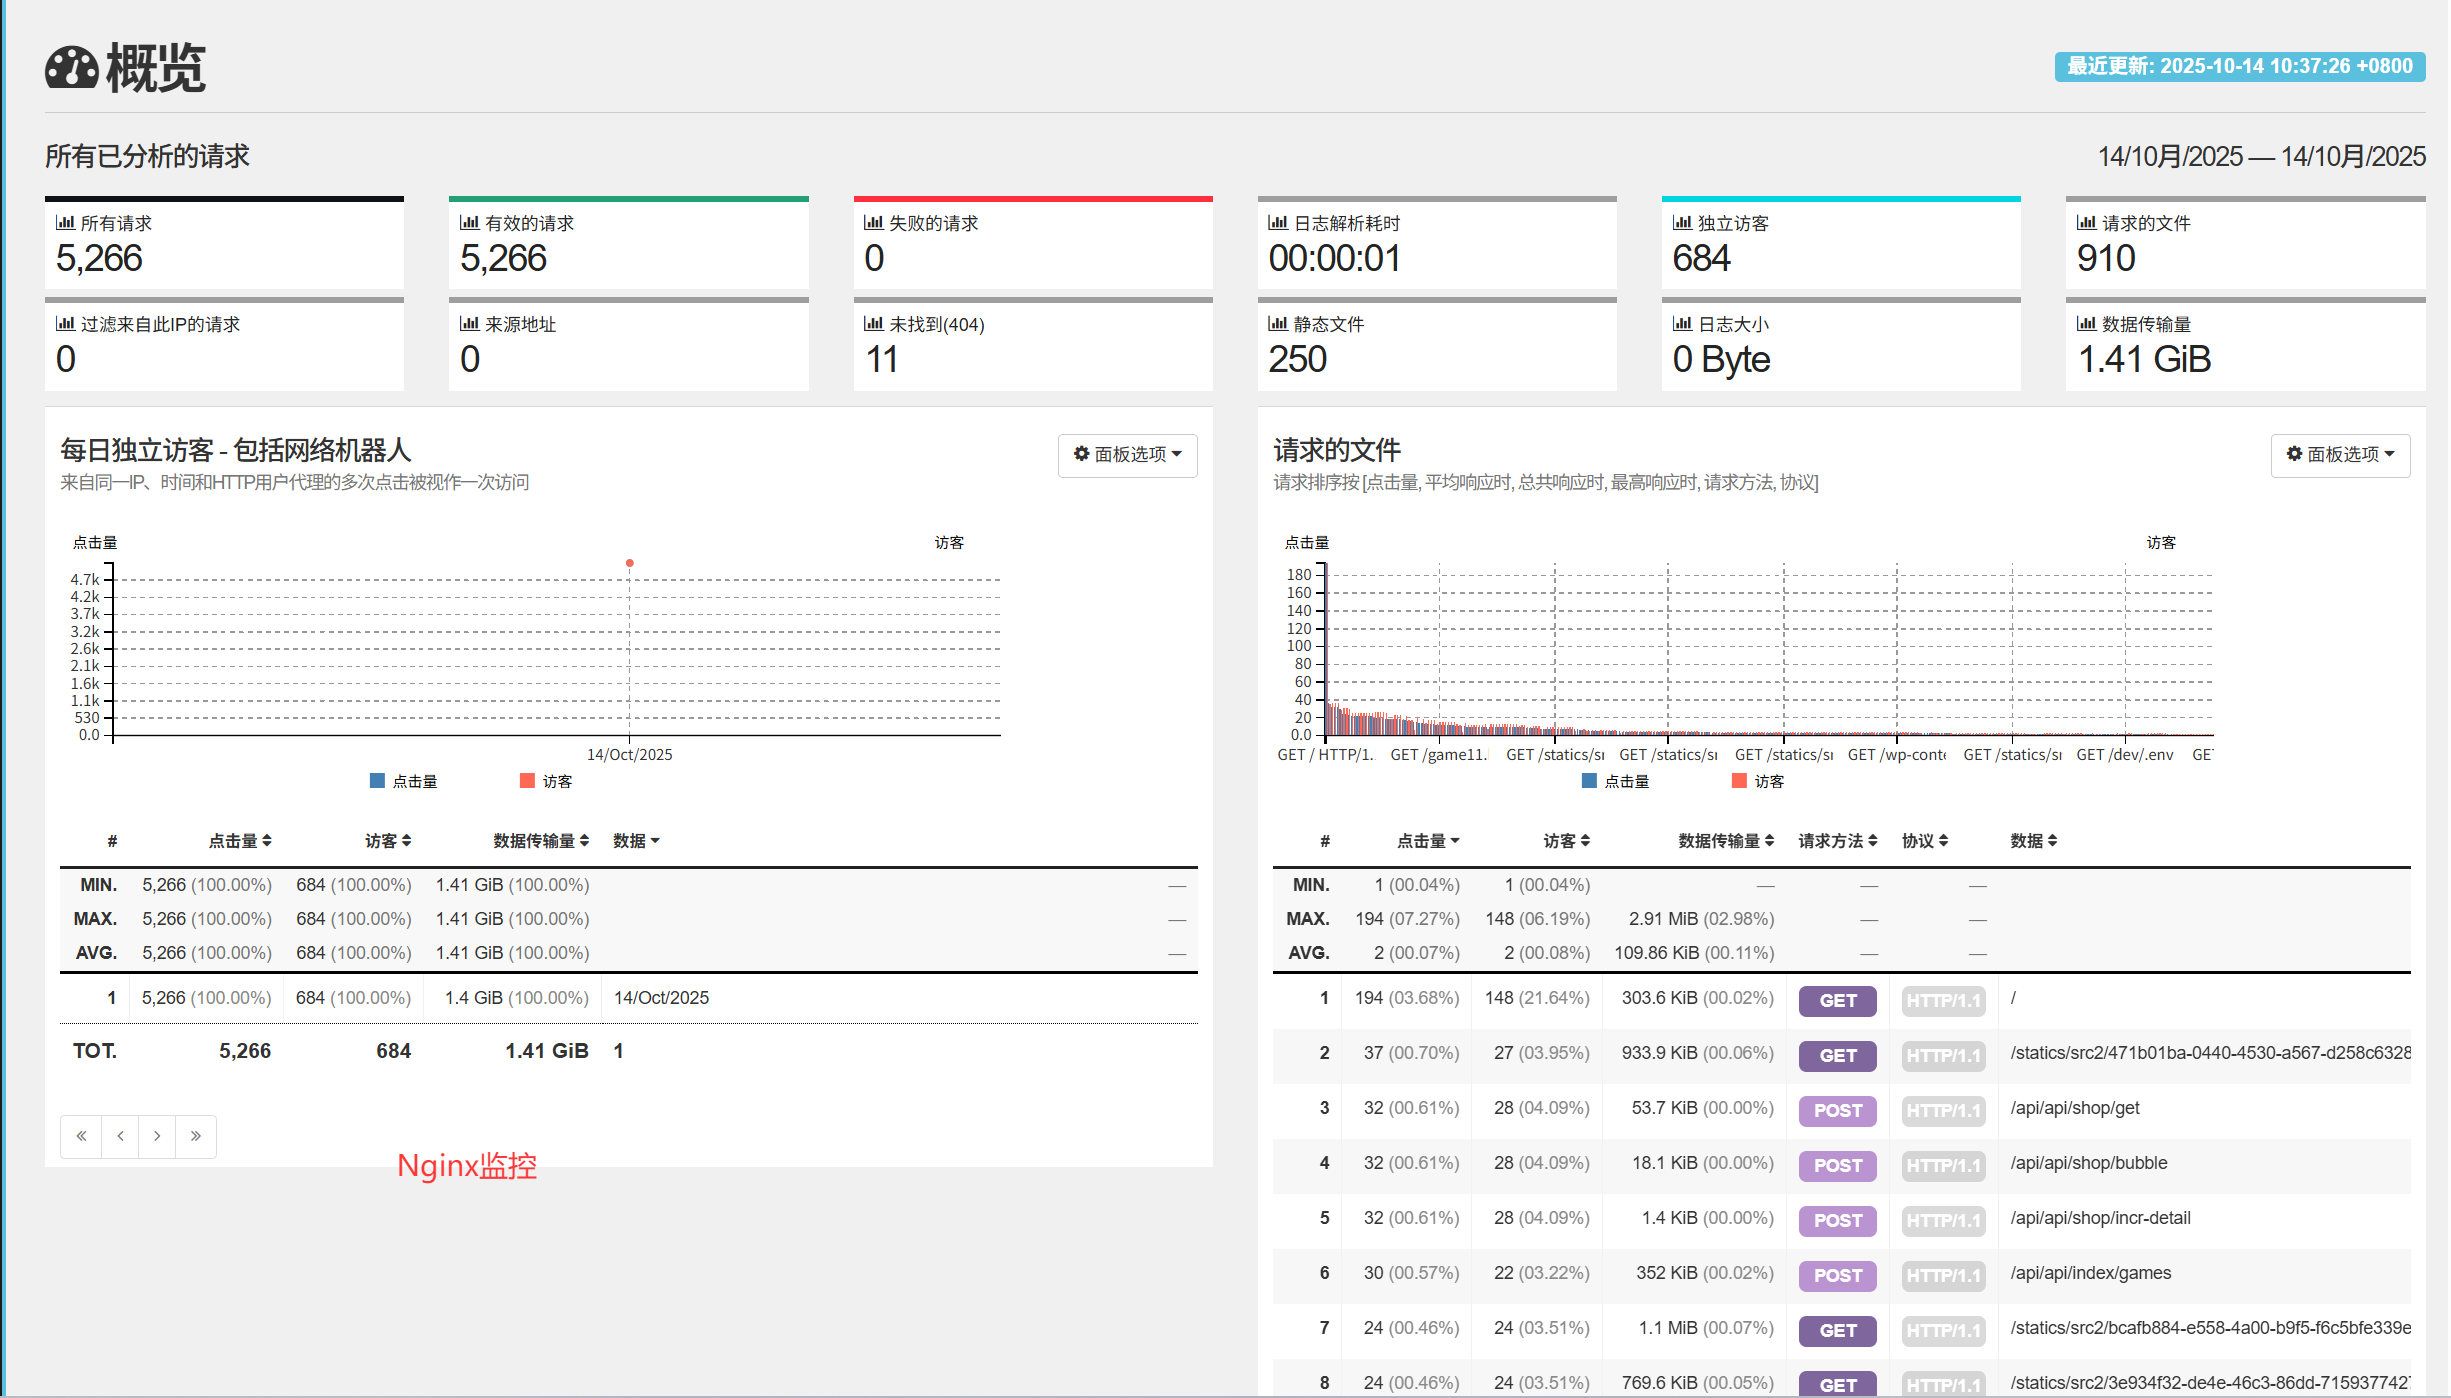Screen dimensions: 2451x1398
Task: Click chart icon on 失败的请求 card
Action: point(873,223)
